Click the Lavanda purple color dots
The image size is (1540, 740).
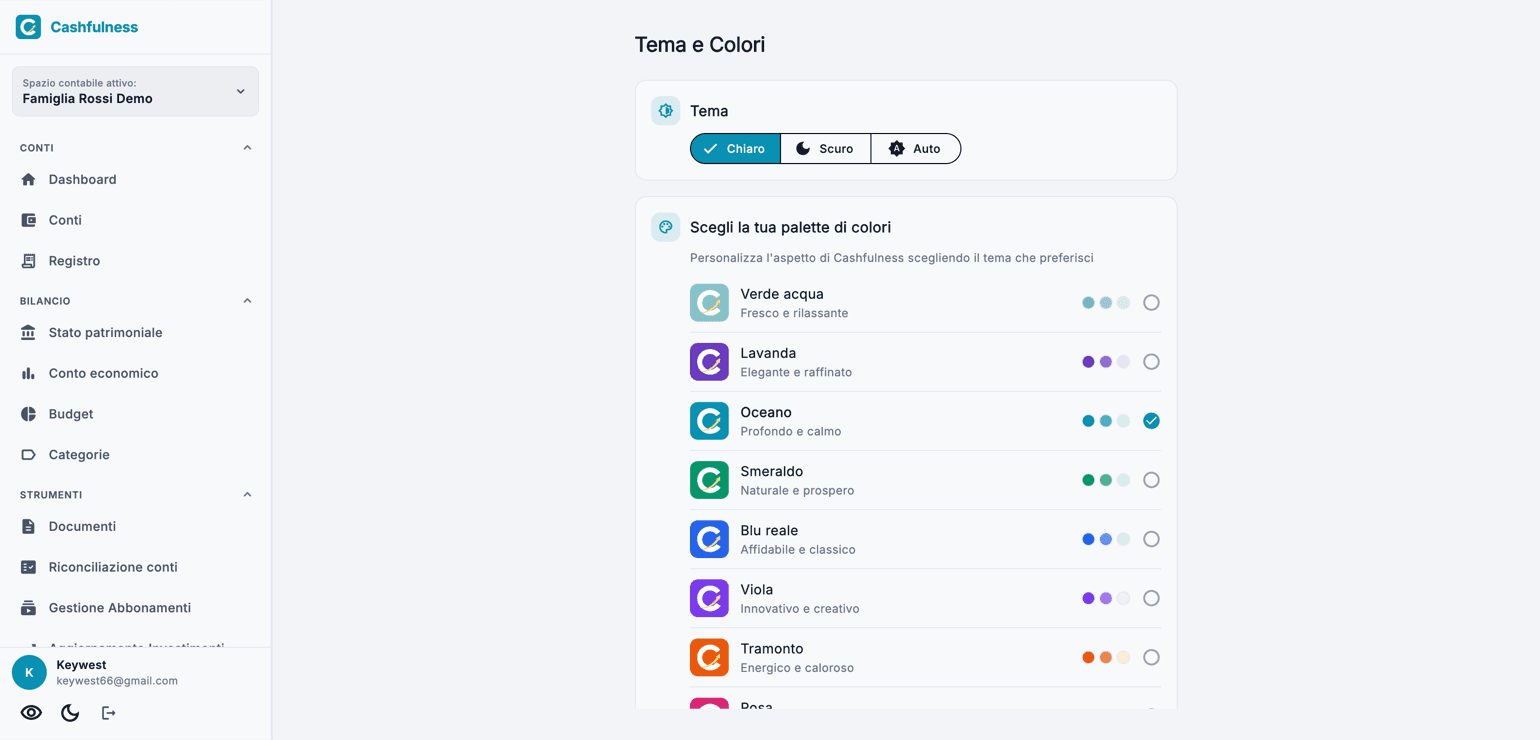click(x=1106, y=362)
